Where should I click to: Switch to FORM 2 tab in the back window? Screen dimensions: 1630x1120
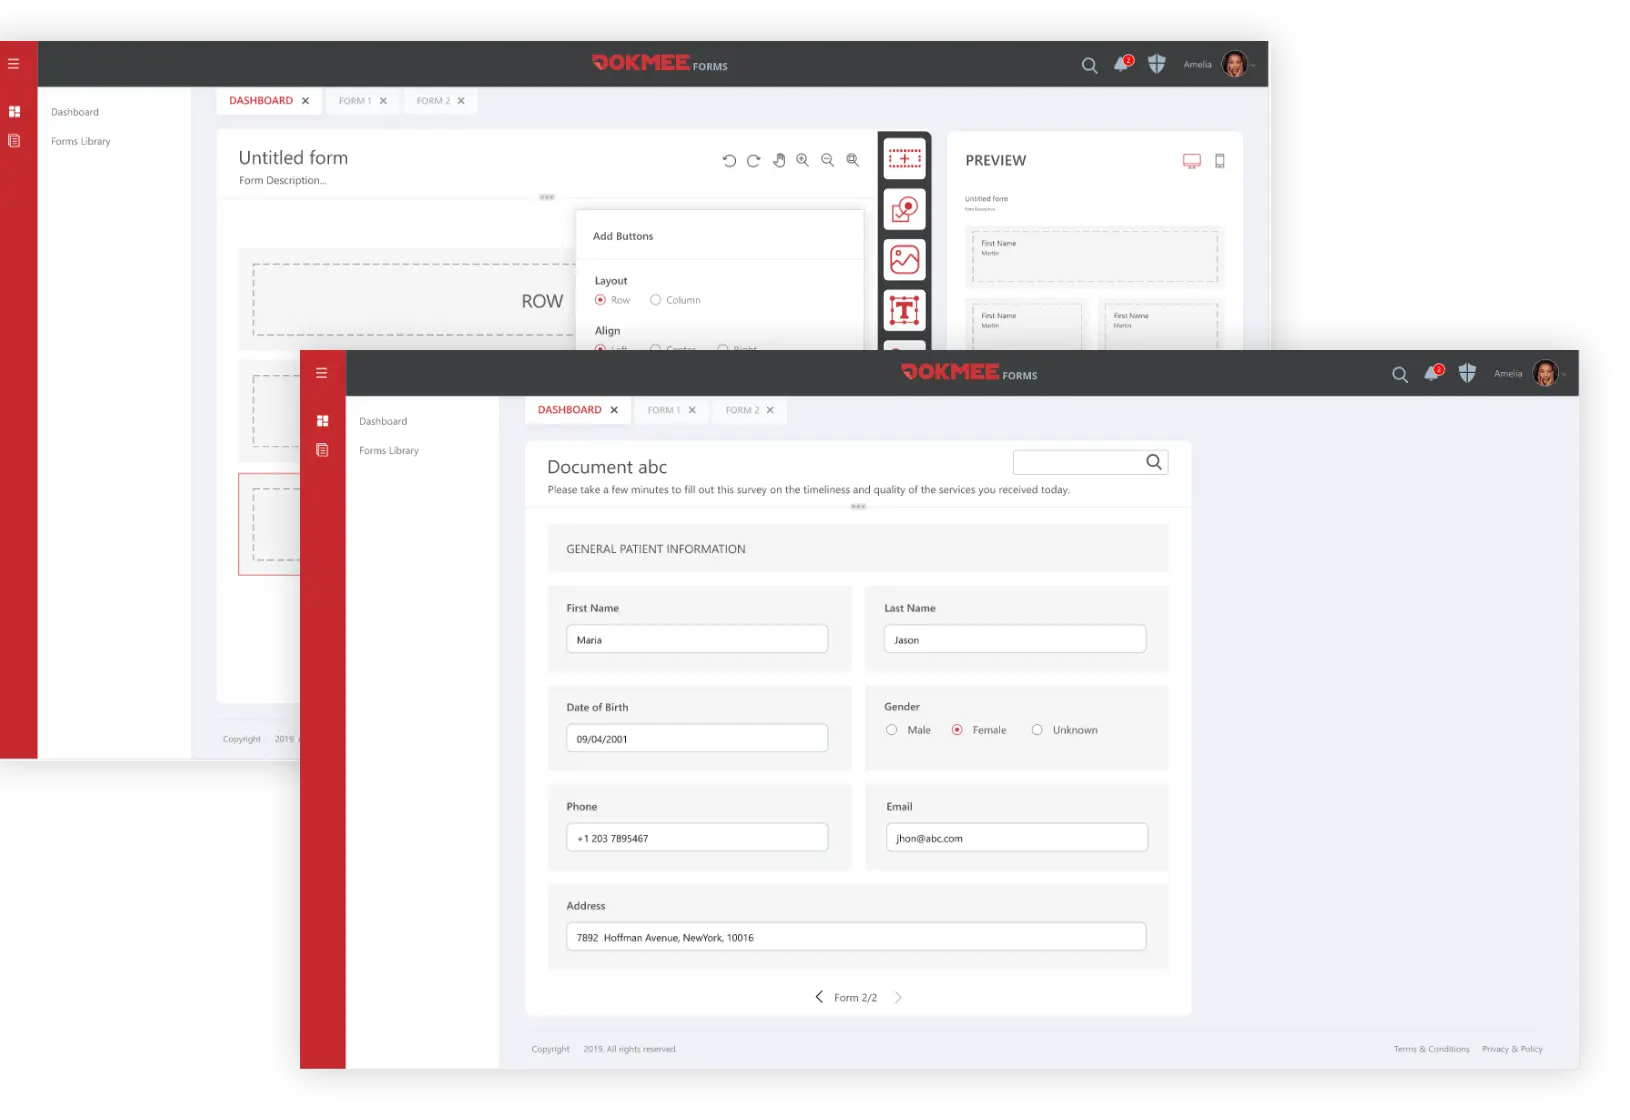[433, 101]
